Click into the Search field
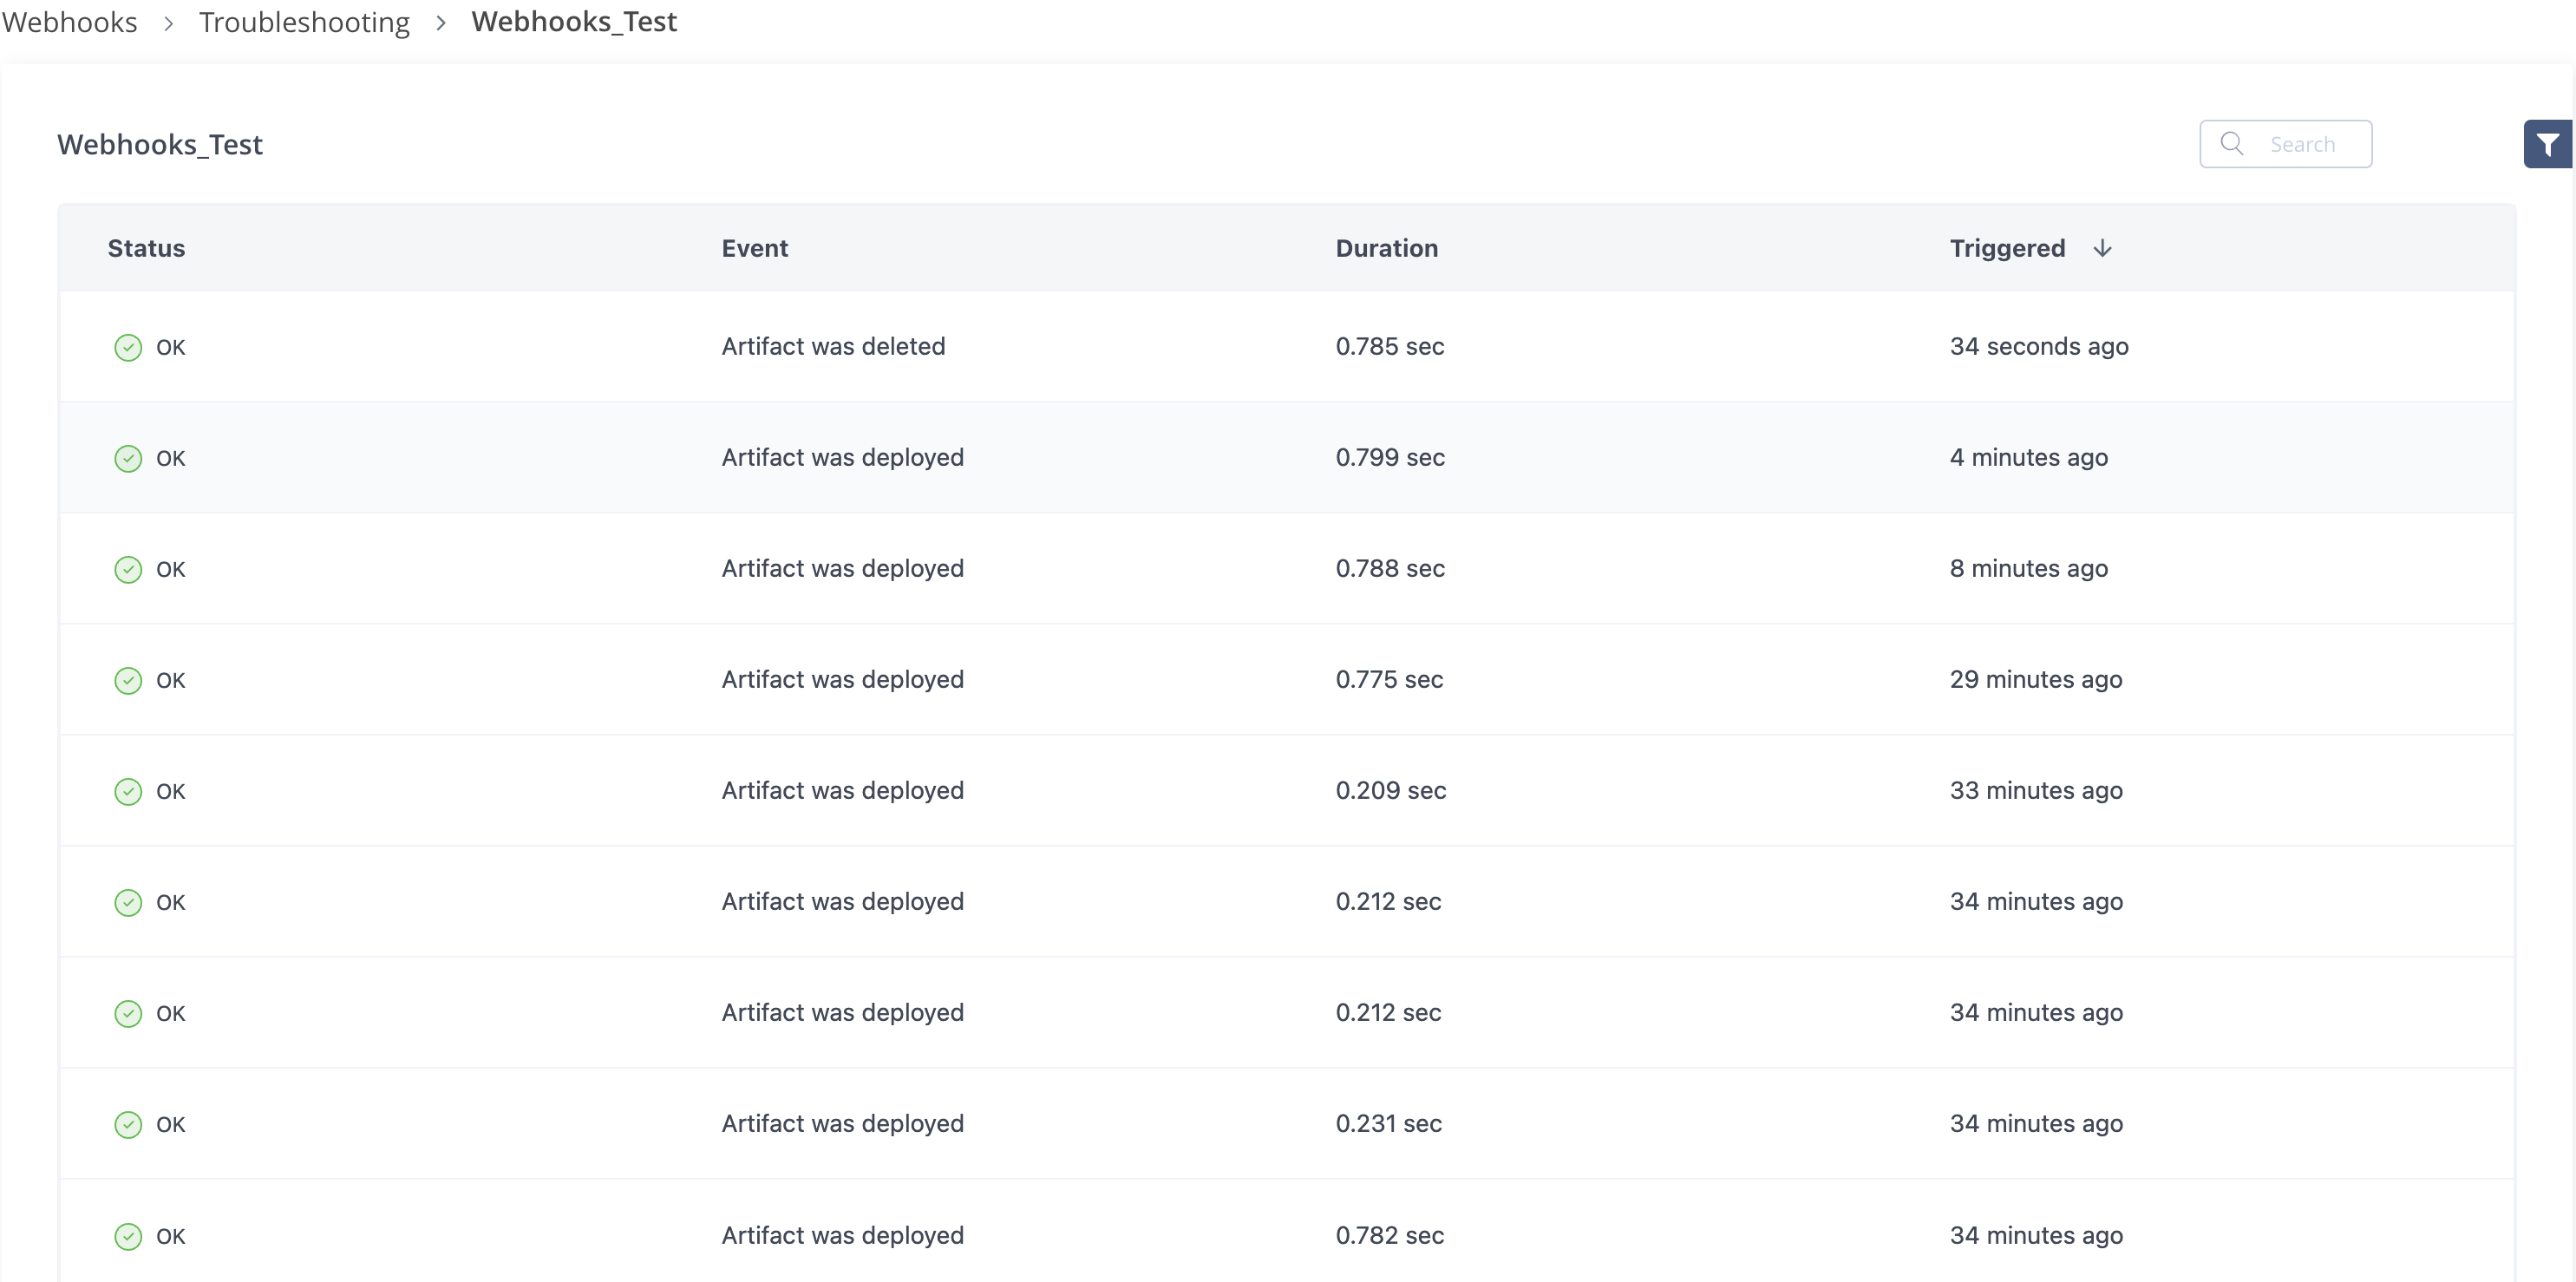This screenshot has height=1282, width=2576. tap(2302, 145)
